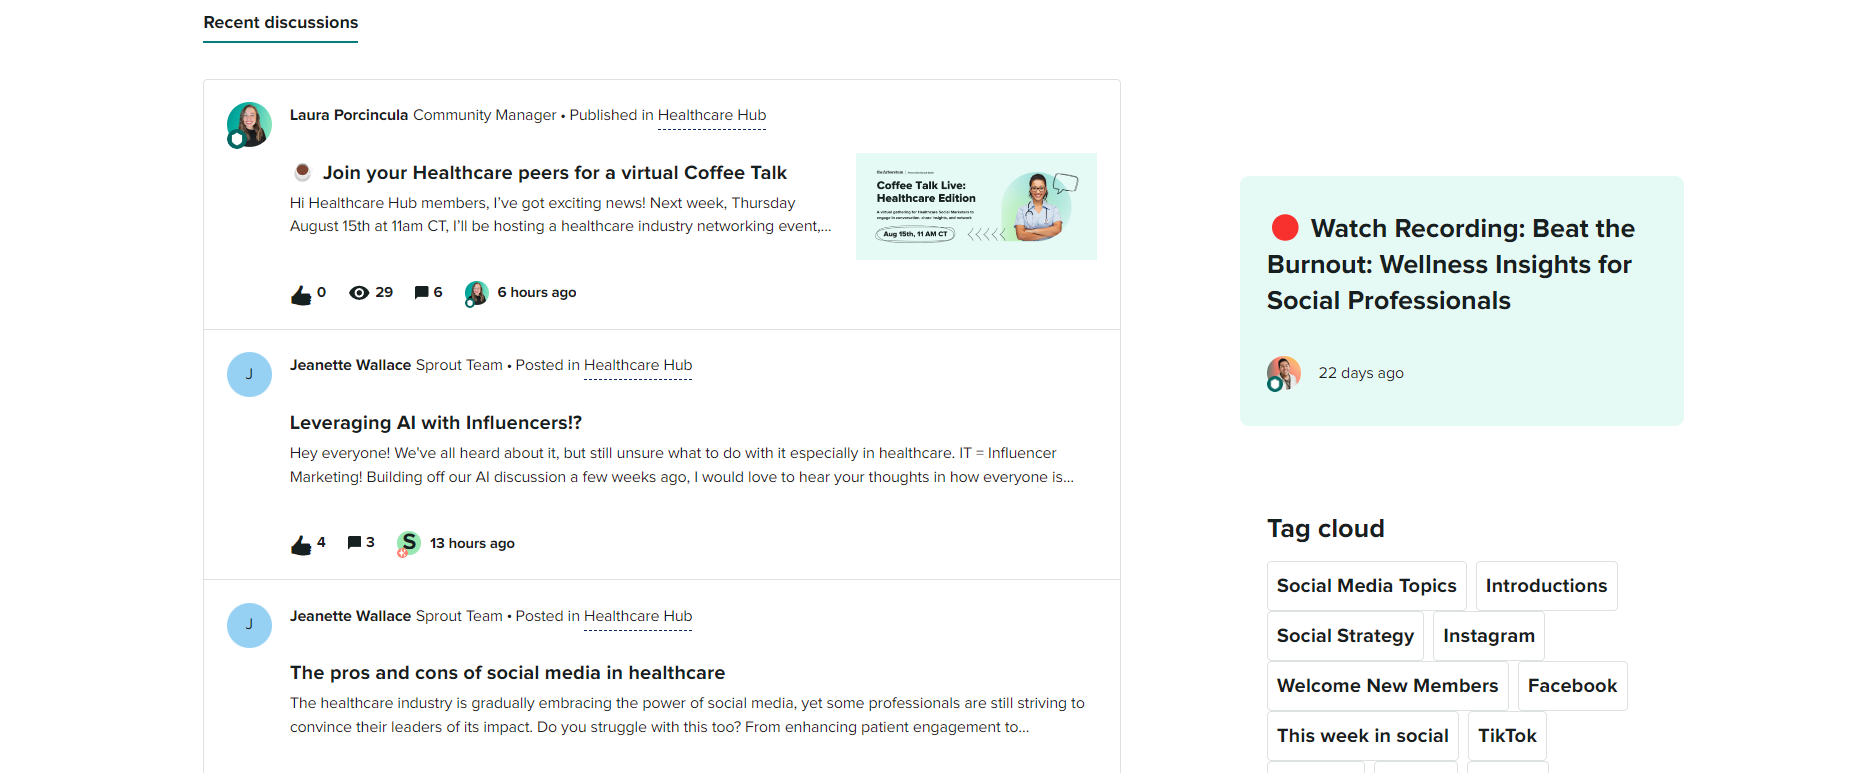Image resolution: width=1868 pixels, height=773 pixels.
Task: Click the Welcome New Members tag
Action: pyautogui.click(x=1387, y=686)
